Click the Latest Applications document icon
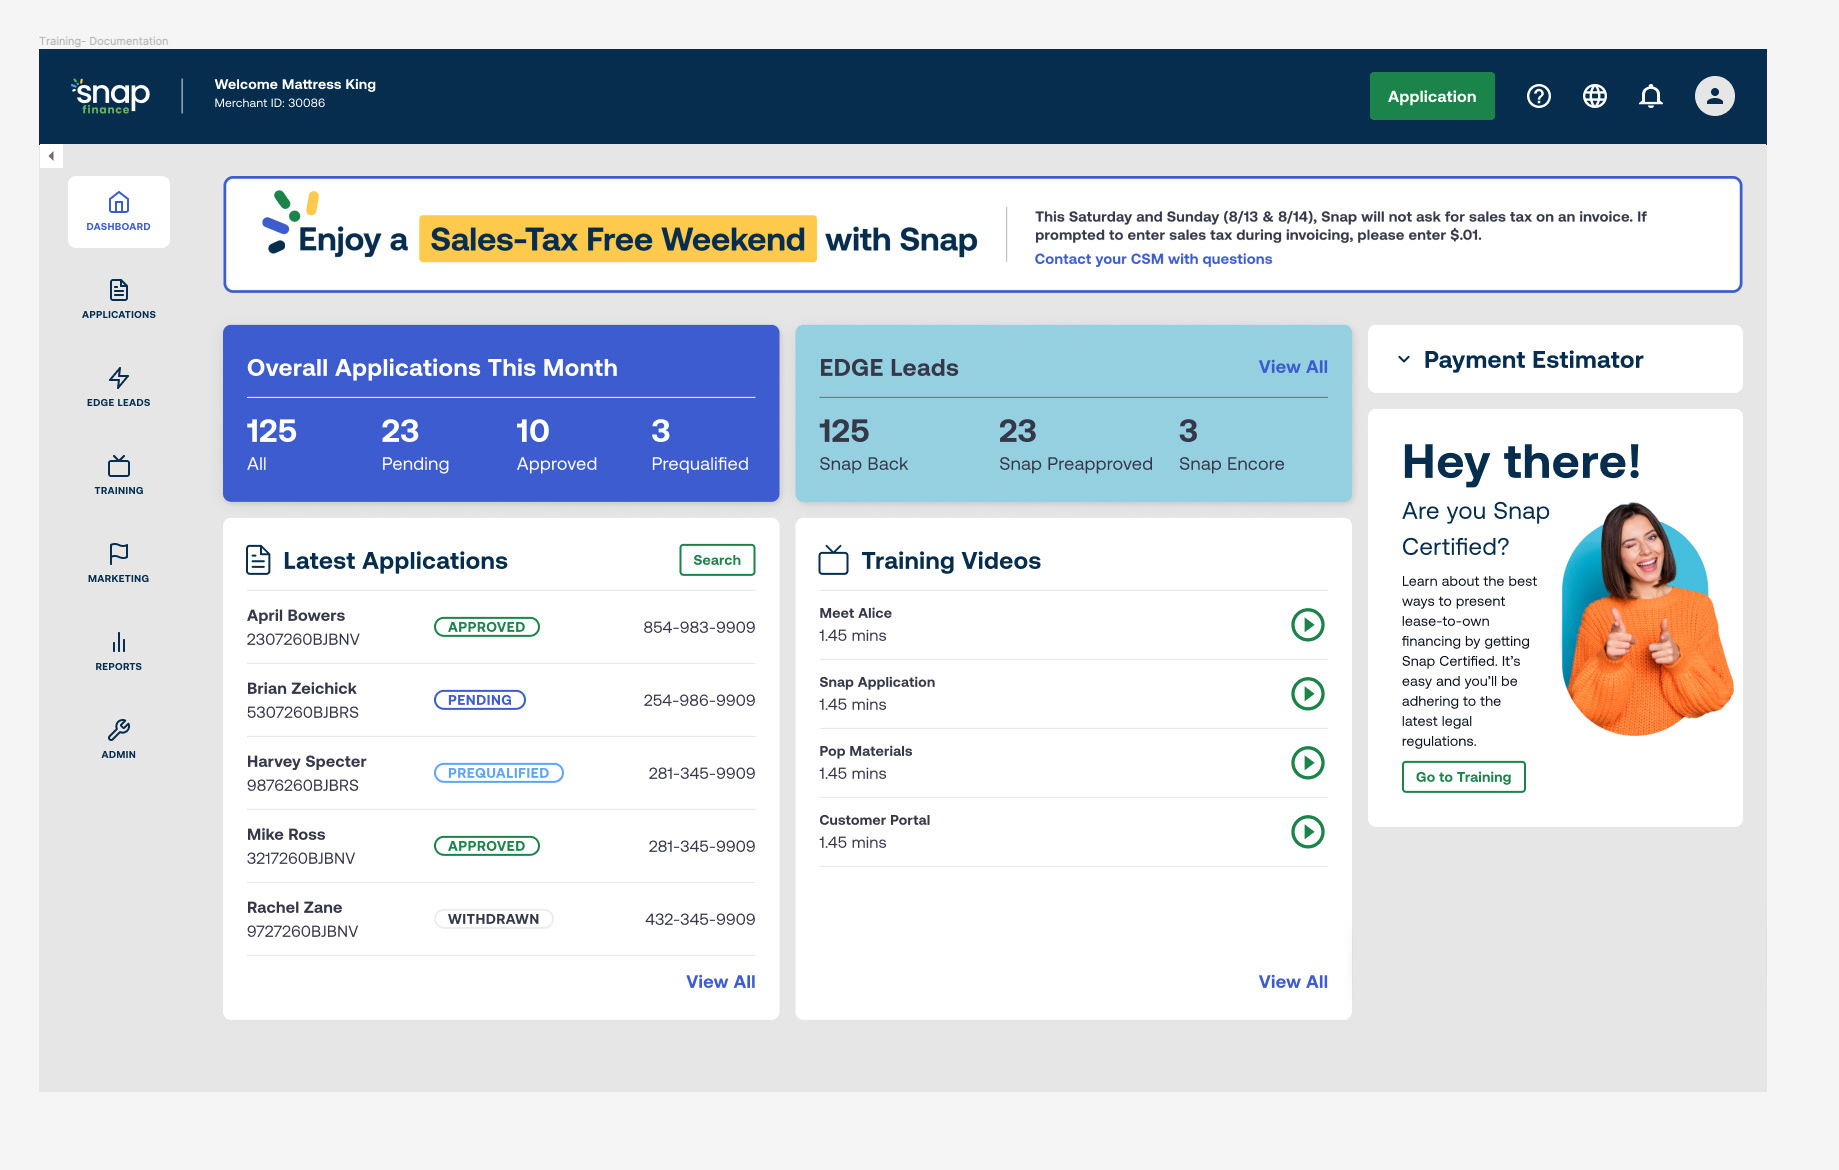 click(x=258, y=560)
